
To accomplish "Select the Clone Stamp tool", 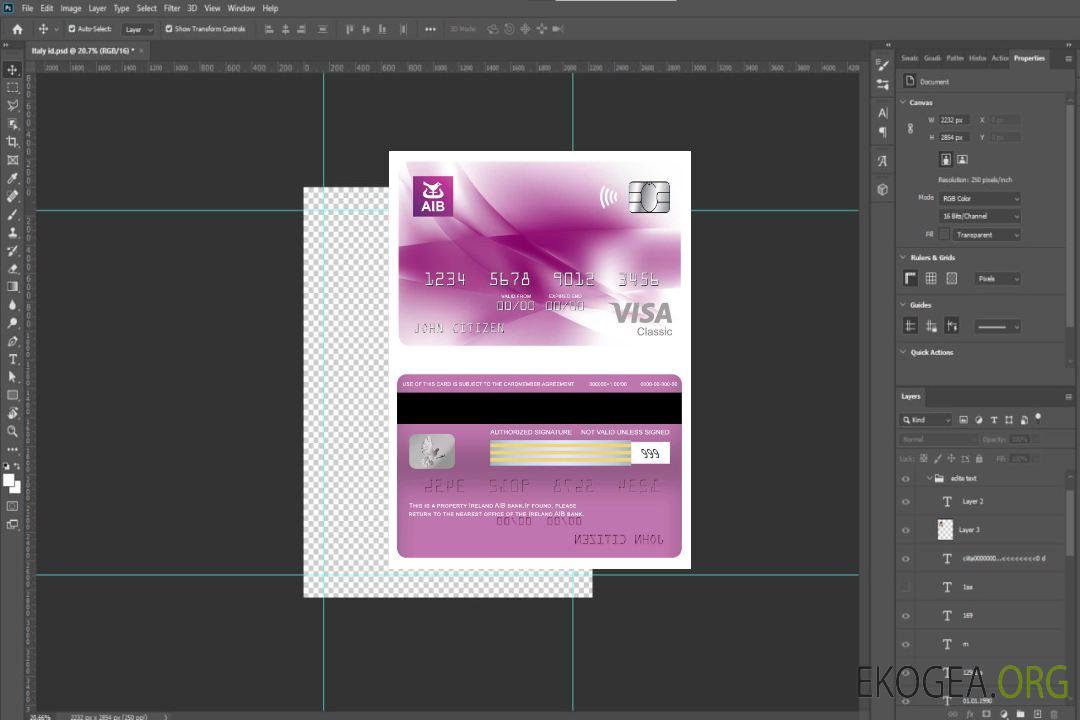I will pos(12,232).
